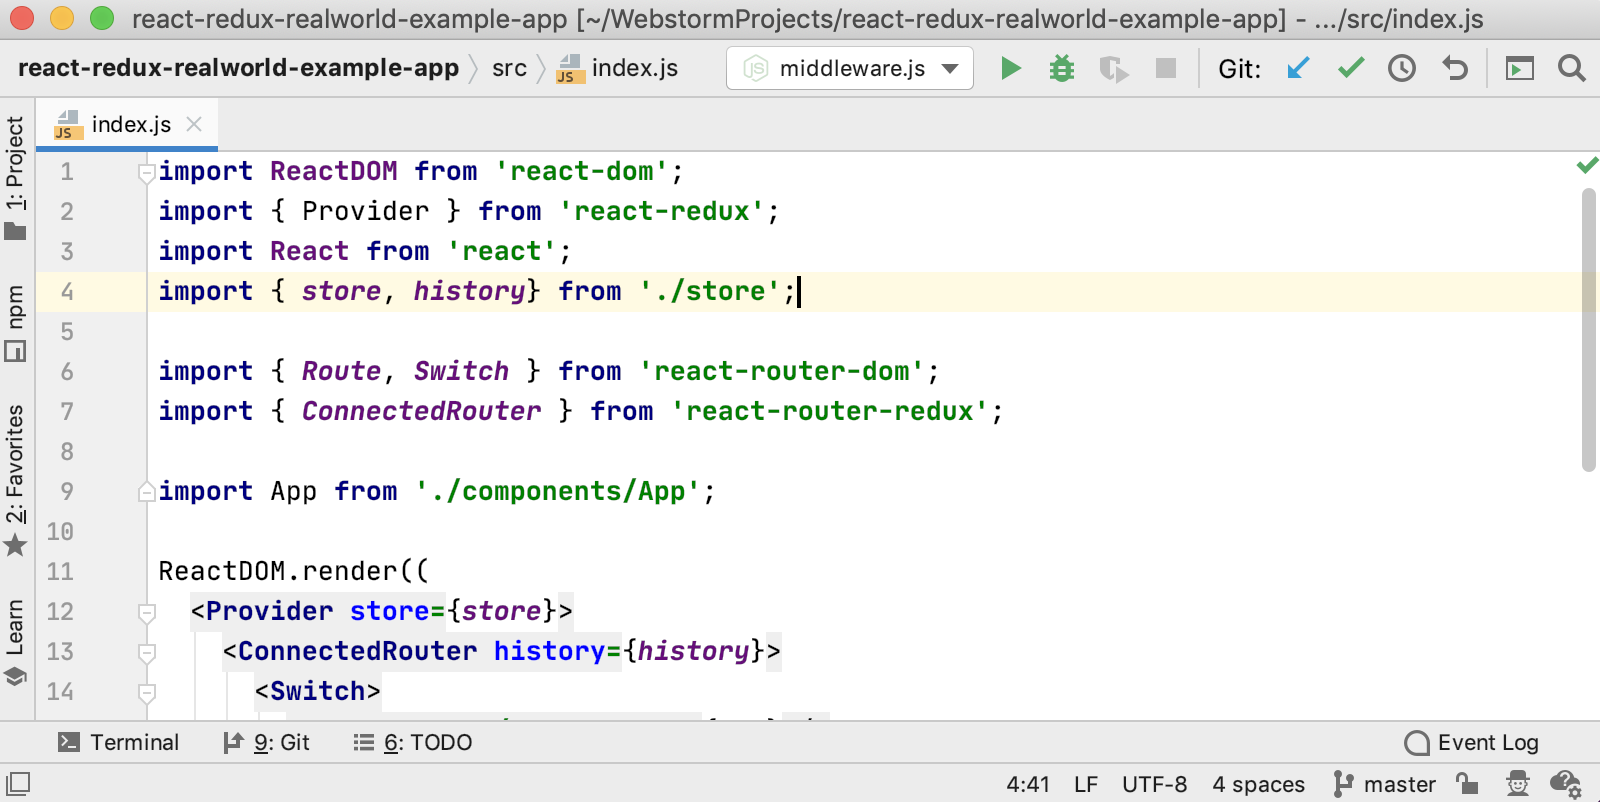The height and width of the screenshot is (802, 1600).
Task: Click 'react-router-dom' string on line 6
Action: tap(782, 371)
